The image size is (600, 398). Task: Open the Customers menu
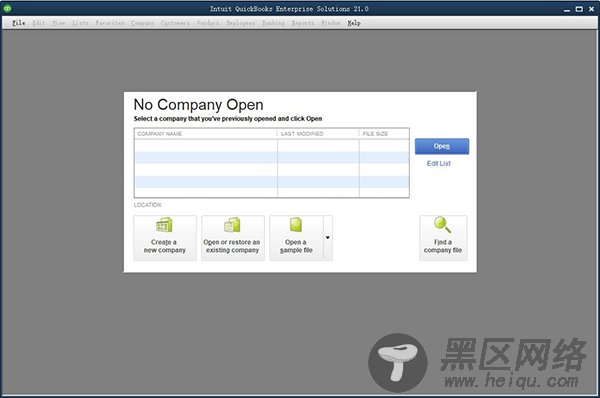coord(175,23)
